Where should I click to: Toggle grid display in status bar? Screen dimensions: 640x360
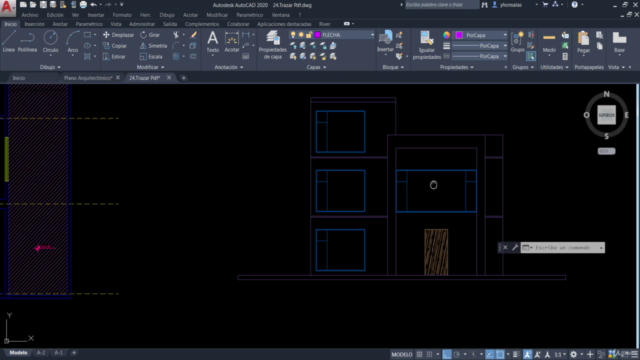(419, 354)
